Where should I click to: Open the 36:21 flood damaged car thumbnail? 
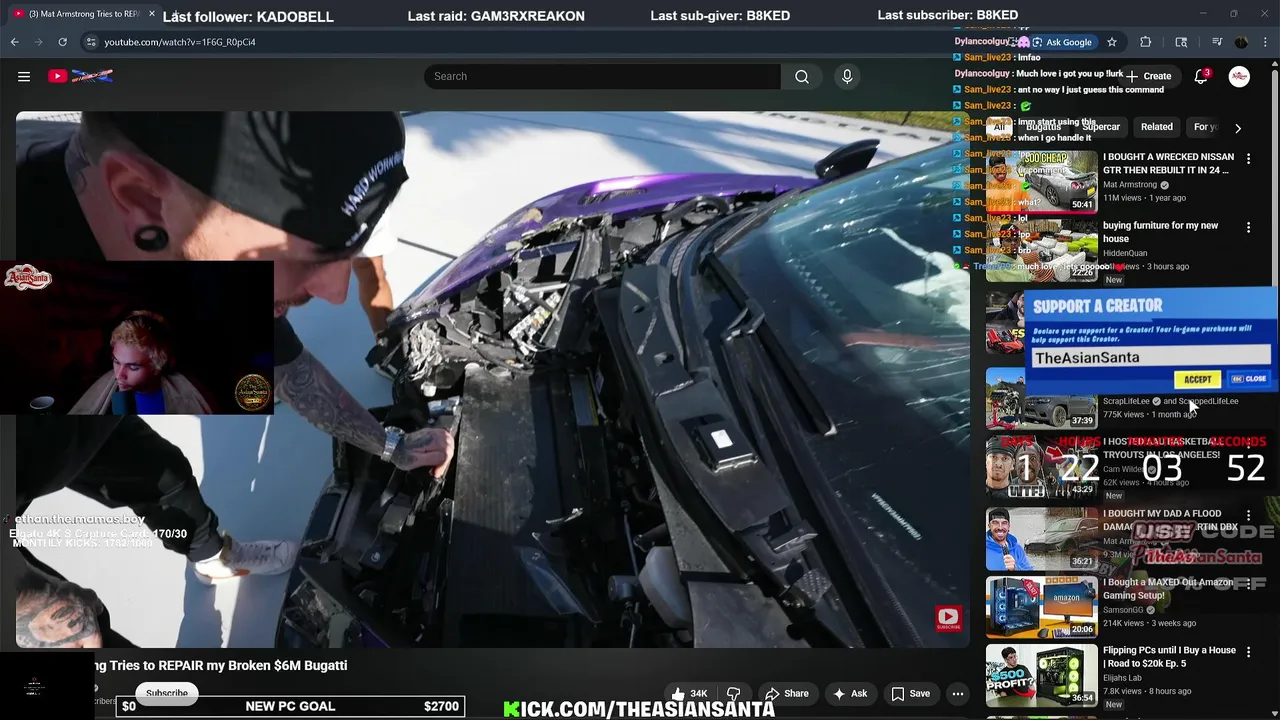point(1041,538)
